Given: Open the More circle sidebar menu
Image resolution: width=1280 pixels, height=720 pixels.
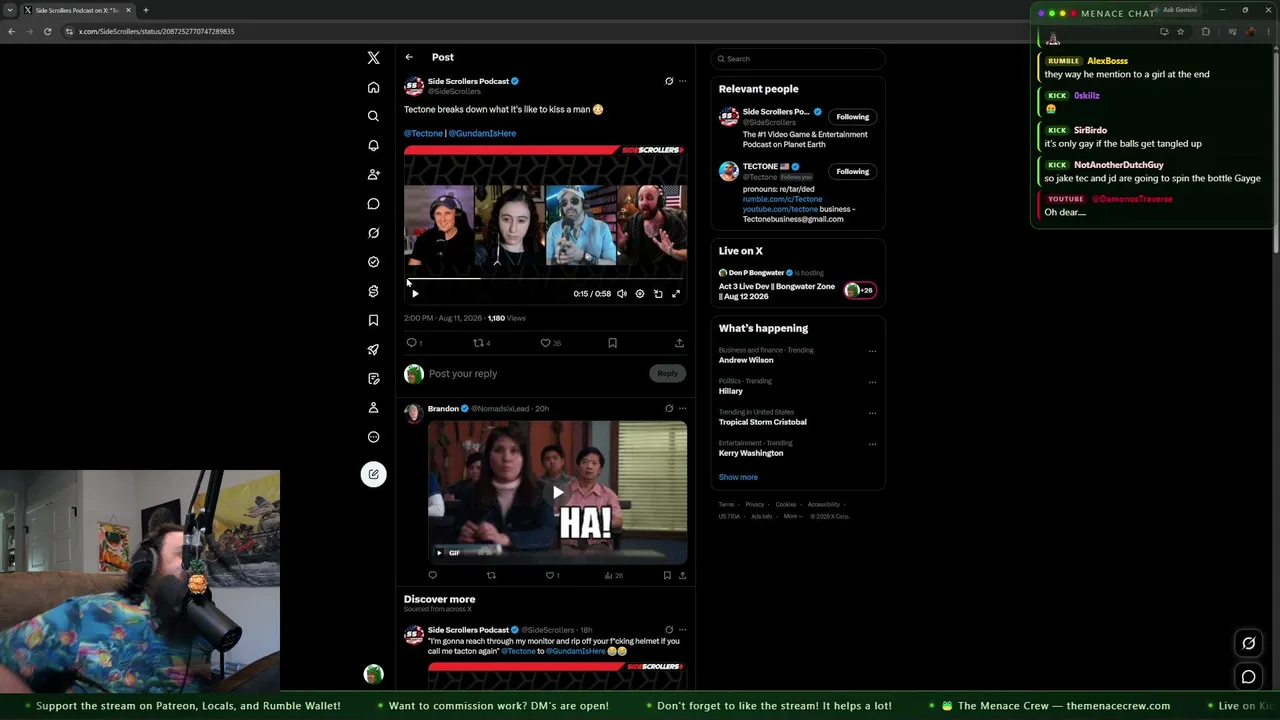Looking at the screenshot, I should (373, 437).
